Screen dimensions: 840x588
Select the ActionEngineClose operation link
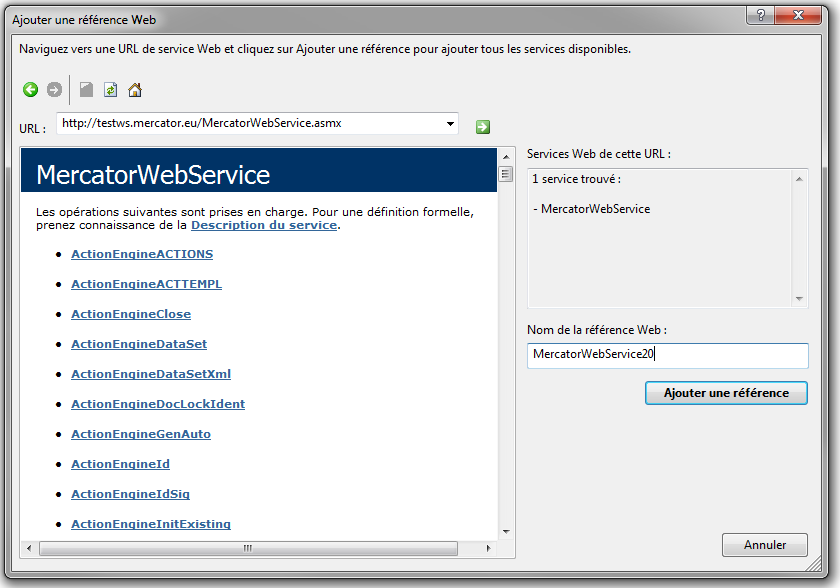point(131,314)
